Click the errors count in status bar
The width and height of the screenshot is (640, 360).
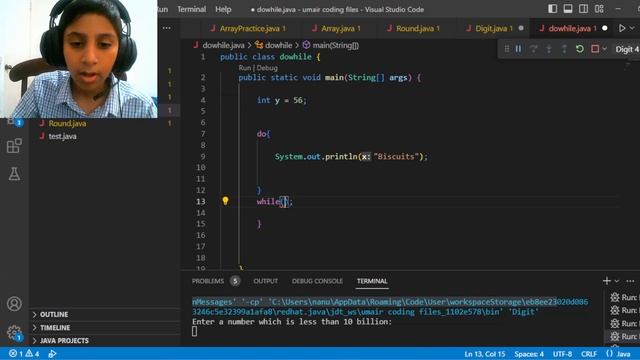[16, 353]
